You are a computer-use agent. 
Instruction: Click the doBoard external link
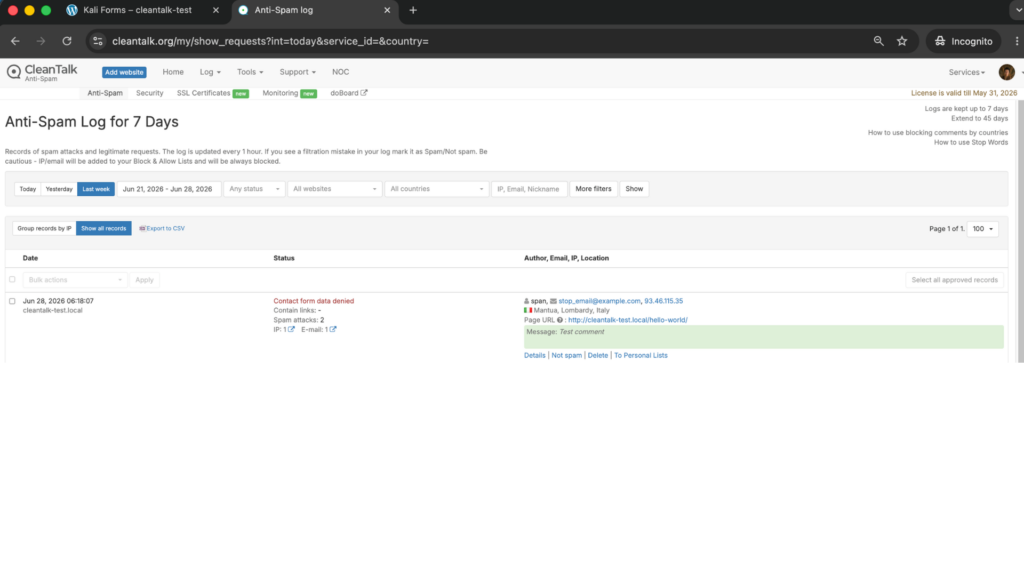349,93
